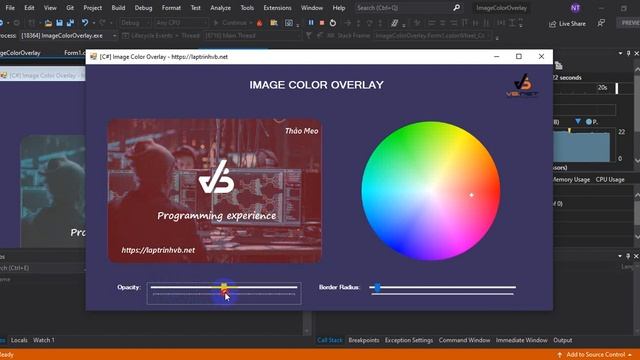Click the search magnifier icon
Image resolution: width=640 pixels, height=360 pixels.
tap(456, 8)
